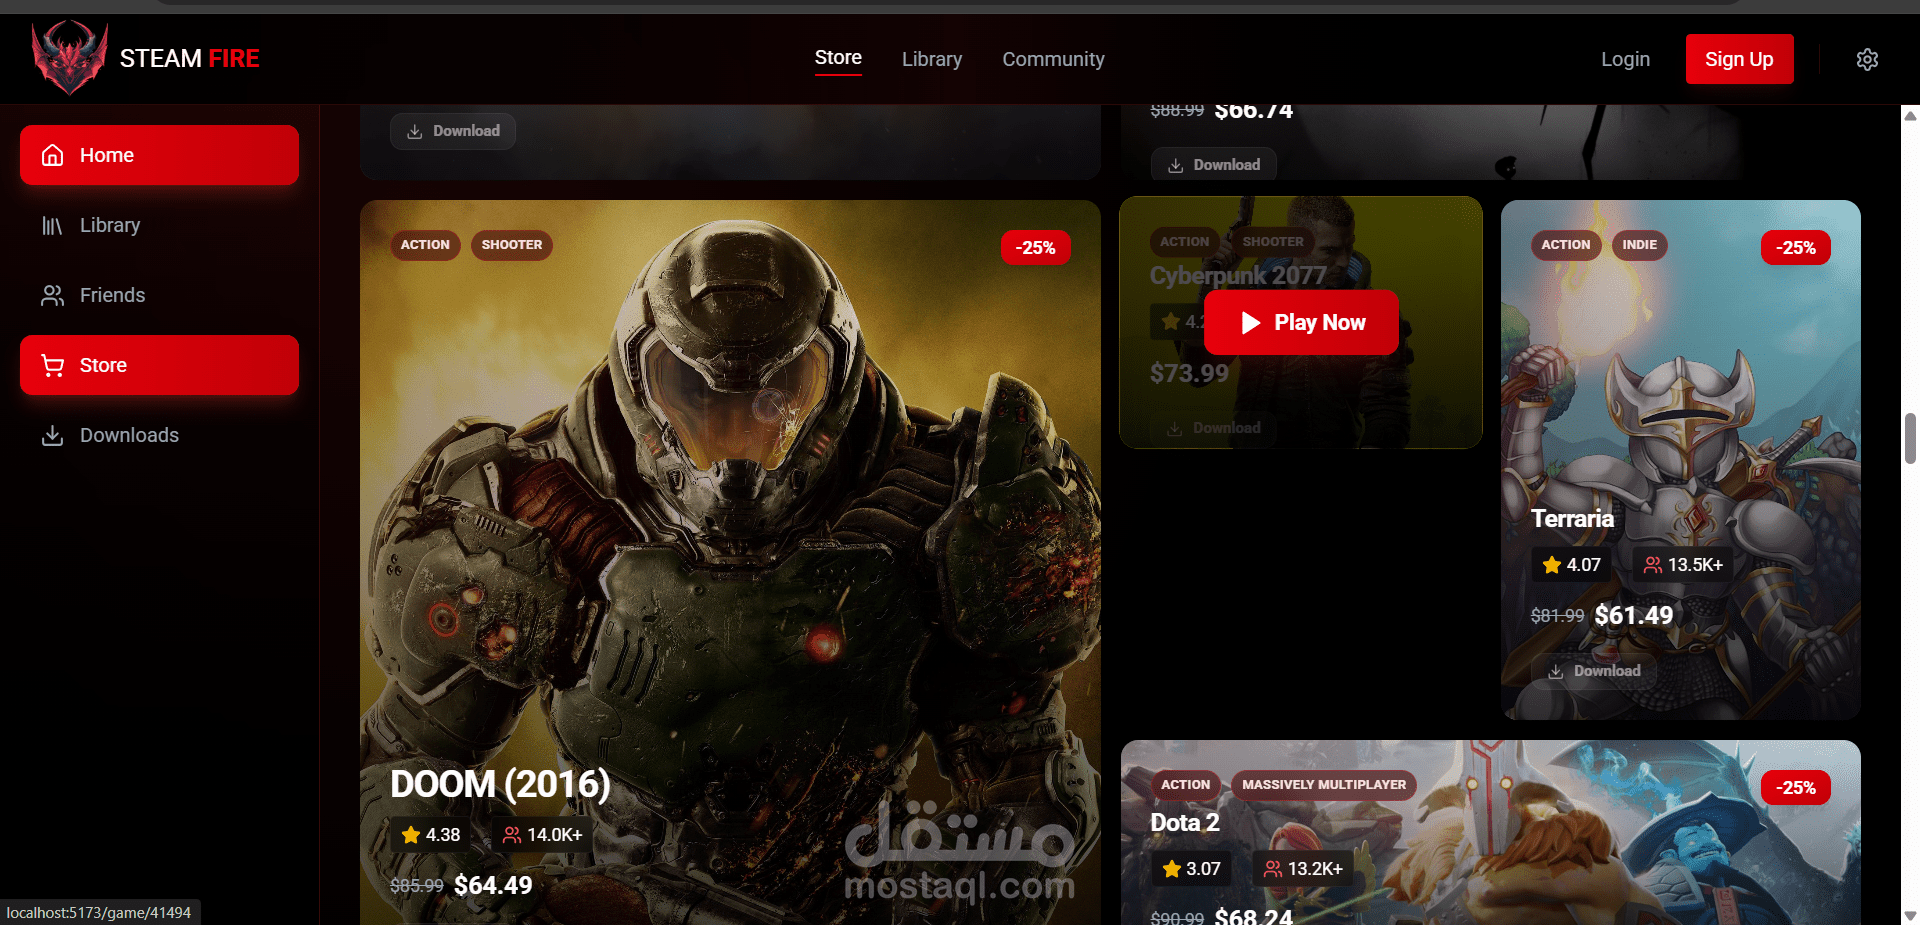1920x925 pixels.
Task: Click the players icon next to 14.0K+
Action: click(x=512, y=834)
